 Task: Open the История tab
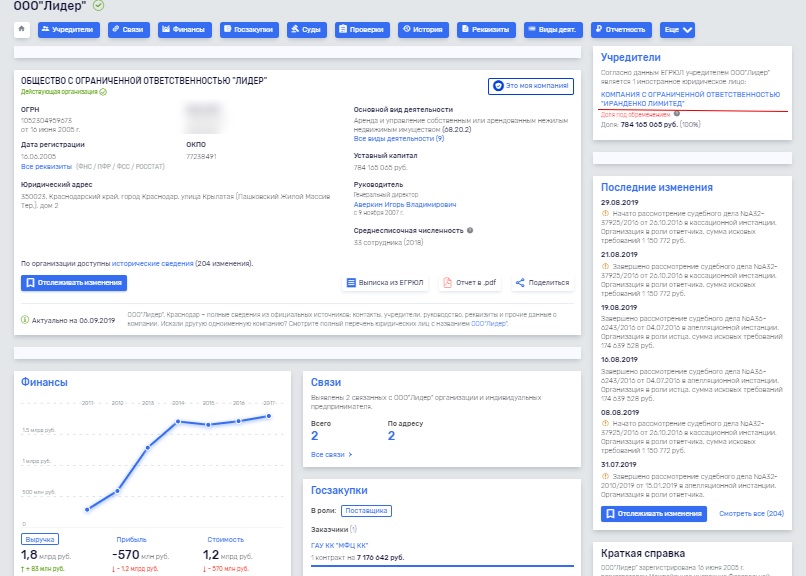(x=423, y=30)
